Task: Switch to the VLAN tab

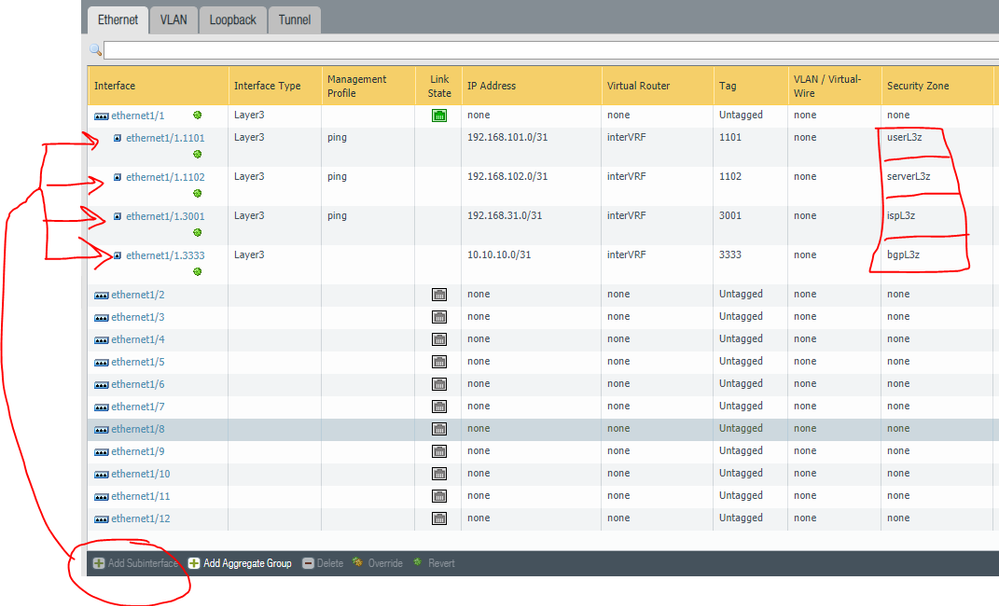Action: click(x=173, y=20)
